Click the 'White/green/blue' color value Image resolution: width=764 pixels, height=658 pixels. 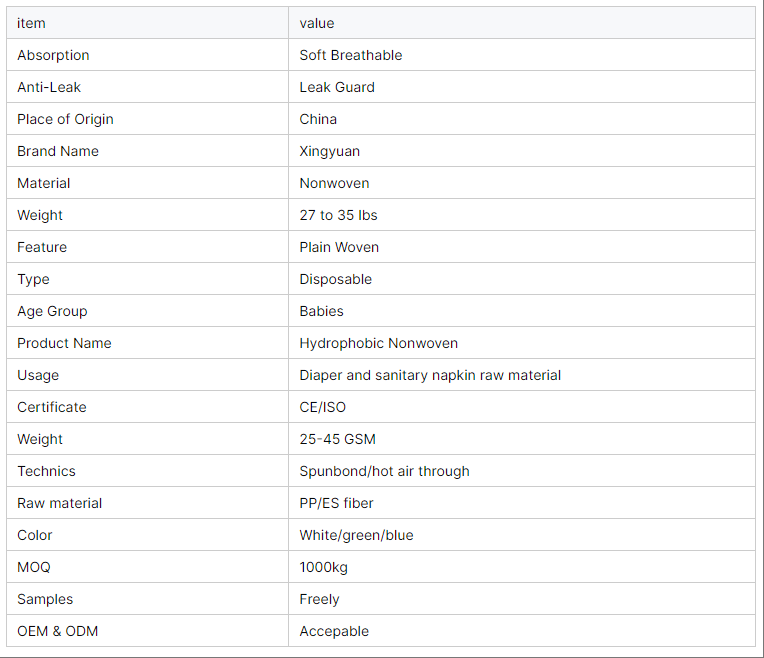[356, 535]
